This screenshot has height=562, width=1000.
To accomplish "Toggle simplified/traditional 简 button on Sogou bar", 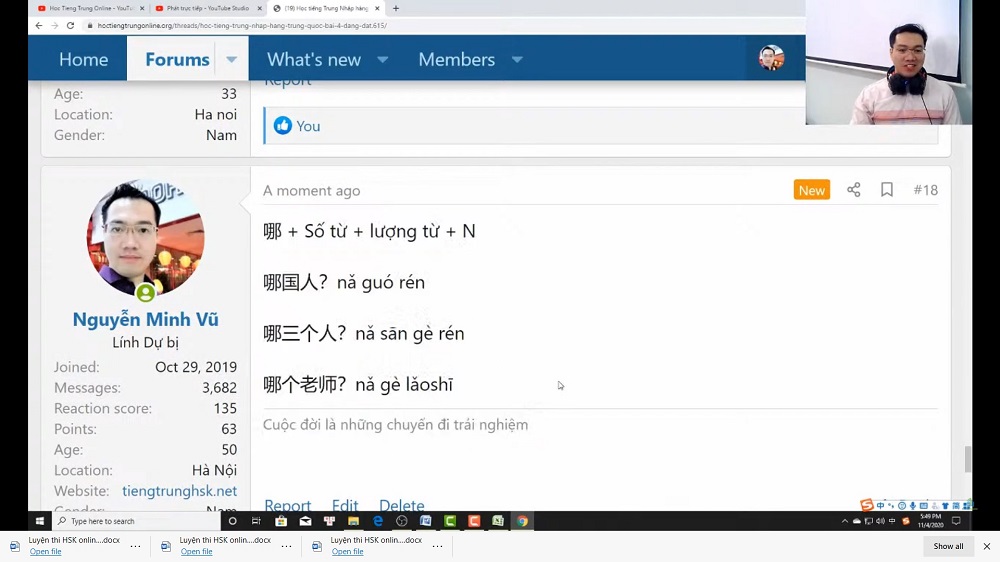I will pos(956,505).
